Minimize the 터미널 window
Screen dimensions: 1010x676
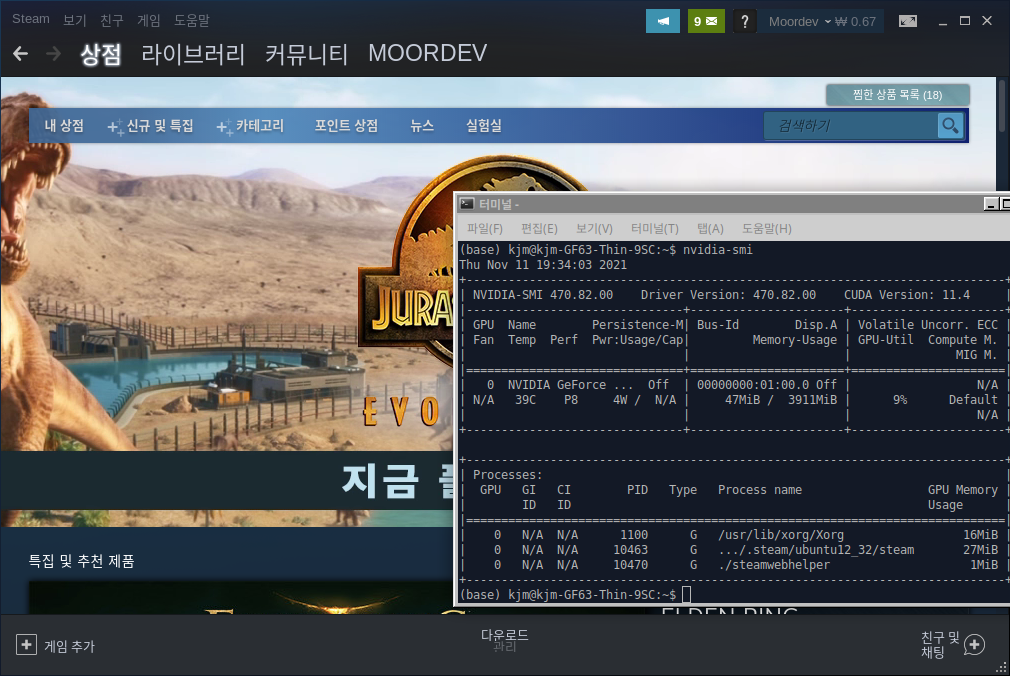click(x=991, y=204)
